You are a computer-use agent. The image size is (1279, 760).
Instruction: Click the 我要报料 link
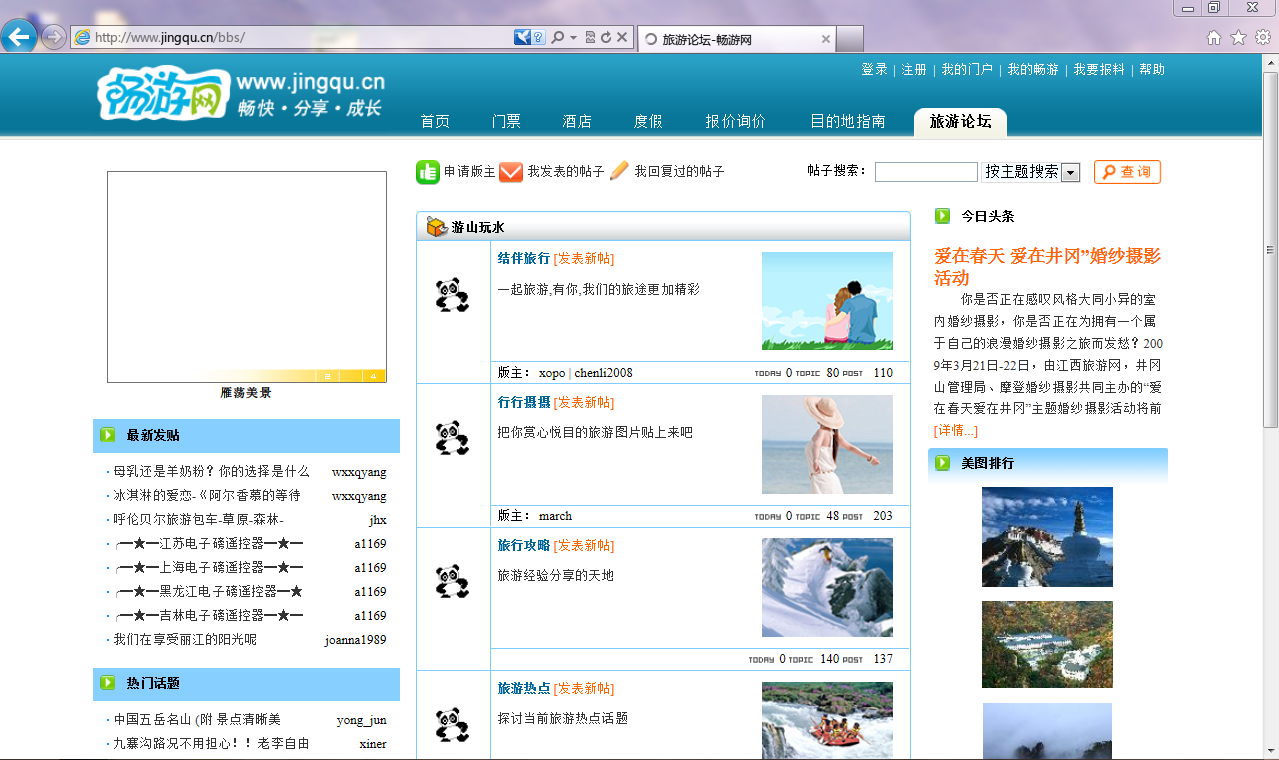coord(1099,69)
